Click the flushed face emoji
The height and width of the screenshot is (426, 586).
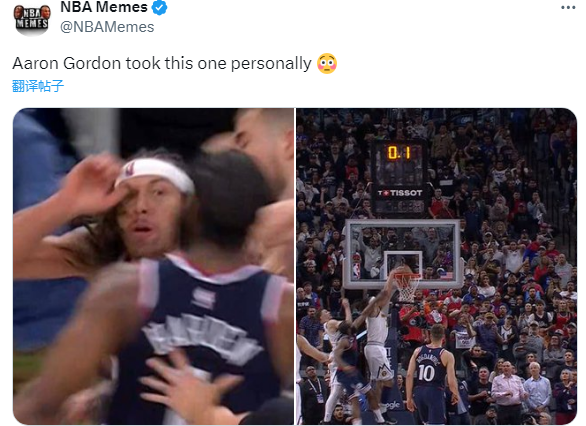click(327, 64)
